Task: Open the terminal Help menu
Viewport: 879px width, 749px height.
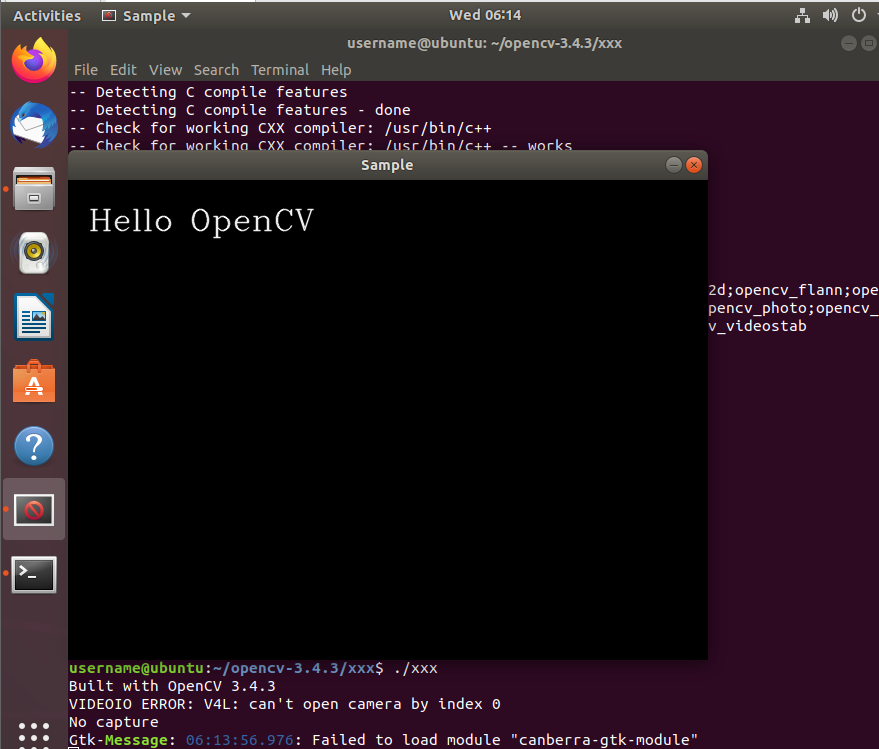Action: click(x=336, y=70)
